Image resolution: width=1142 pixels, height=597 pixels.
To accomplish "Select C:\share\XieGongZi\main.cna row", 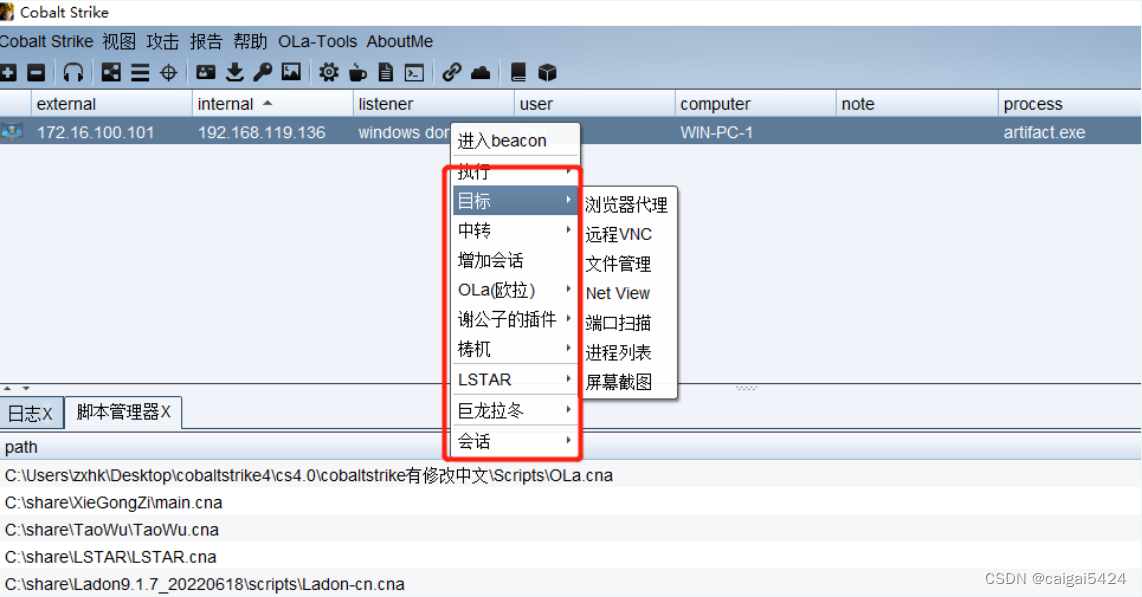I will click(570, 502).
